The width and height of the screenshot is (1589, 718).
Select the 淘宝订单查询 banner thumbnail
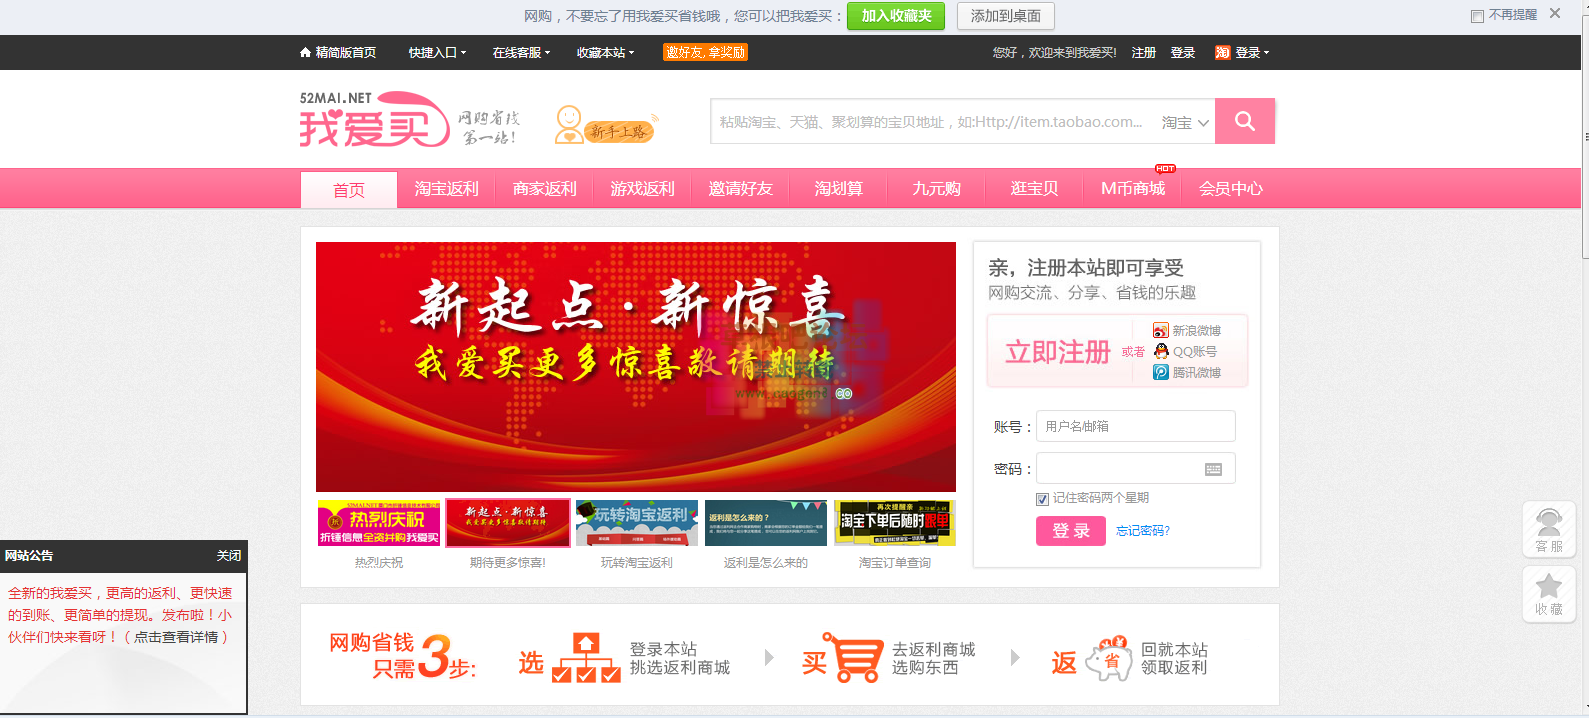click(x=895, y=523)
